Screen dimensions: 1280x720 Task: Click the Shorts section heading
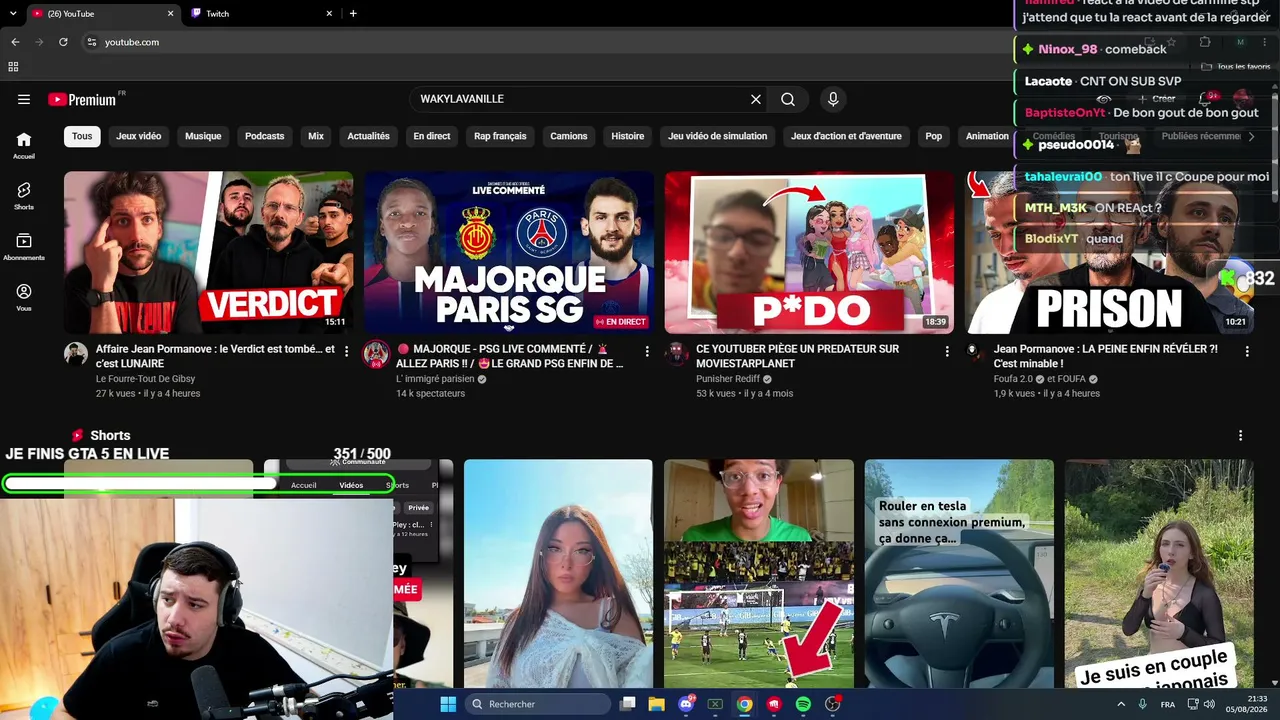(110, 435)
